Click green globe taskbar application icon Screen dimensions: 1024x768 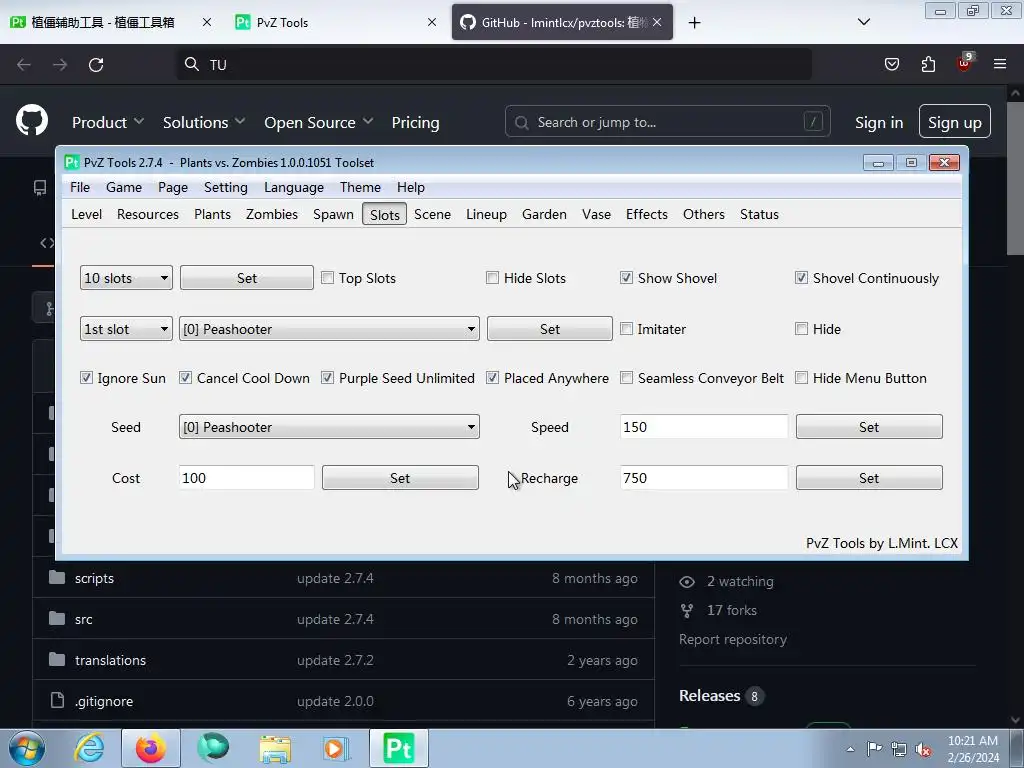(x=213, y=748)
